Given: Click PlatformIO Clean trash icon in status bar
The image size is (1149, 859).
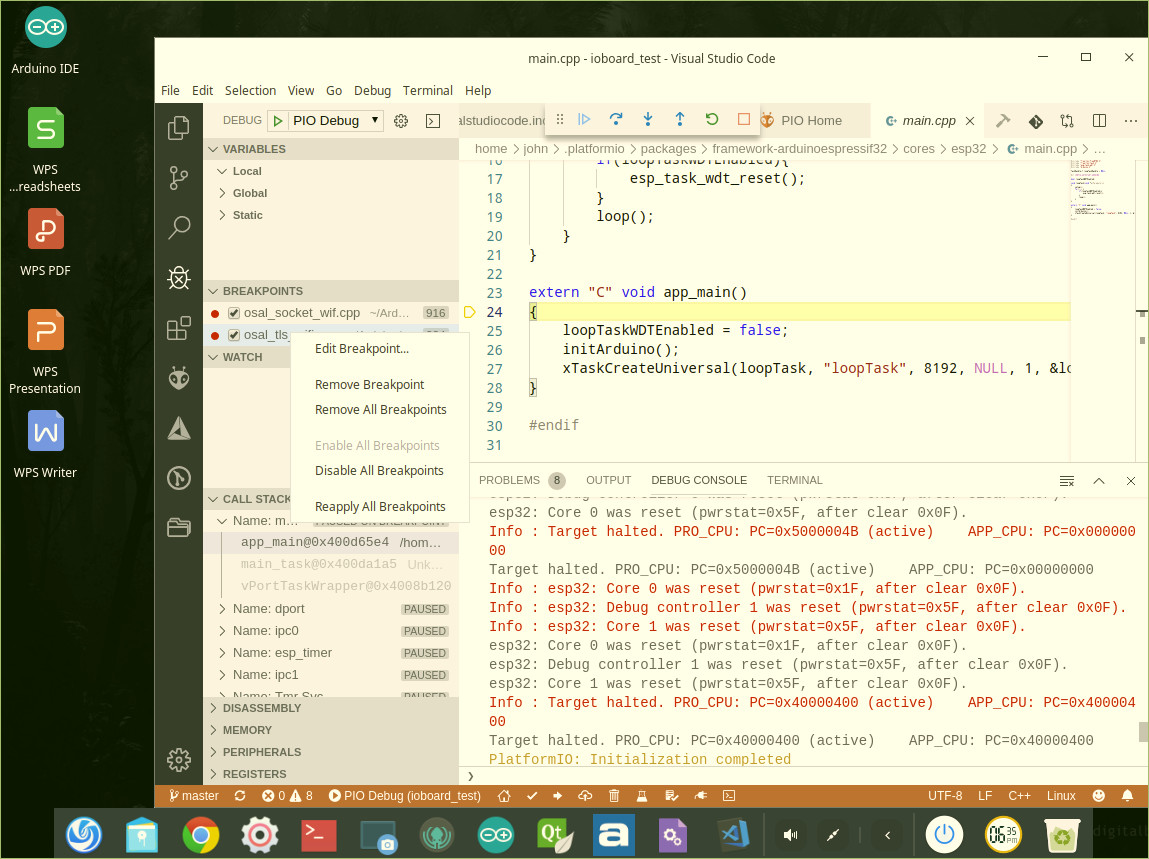Looking at the screenshot, I should tap(614, 796).
